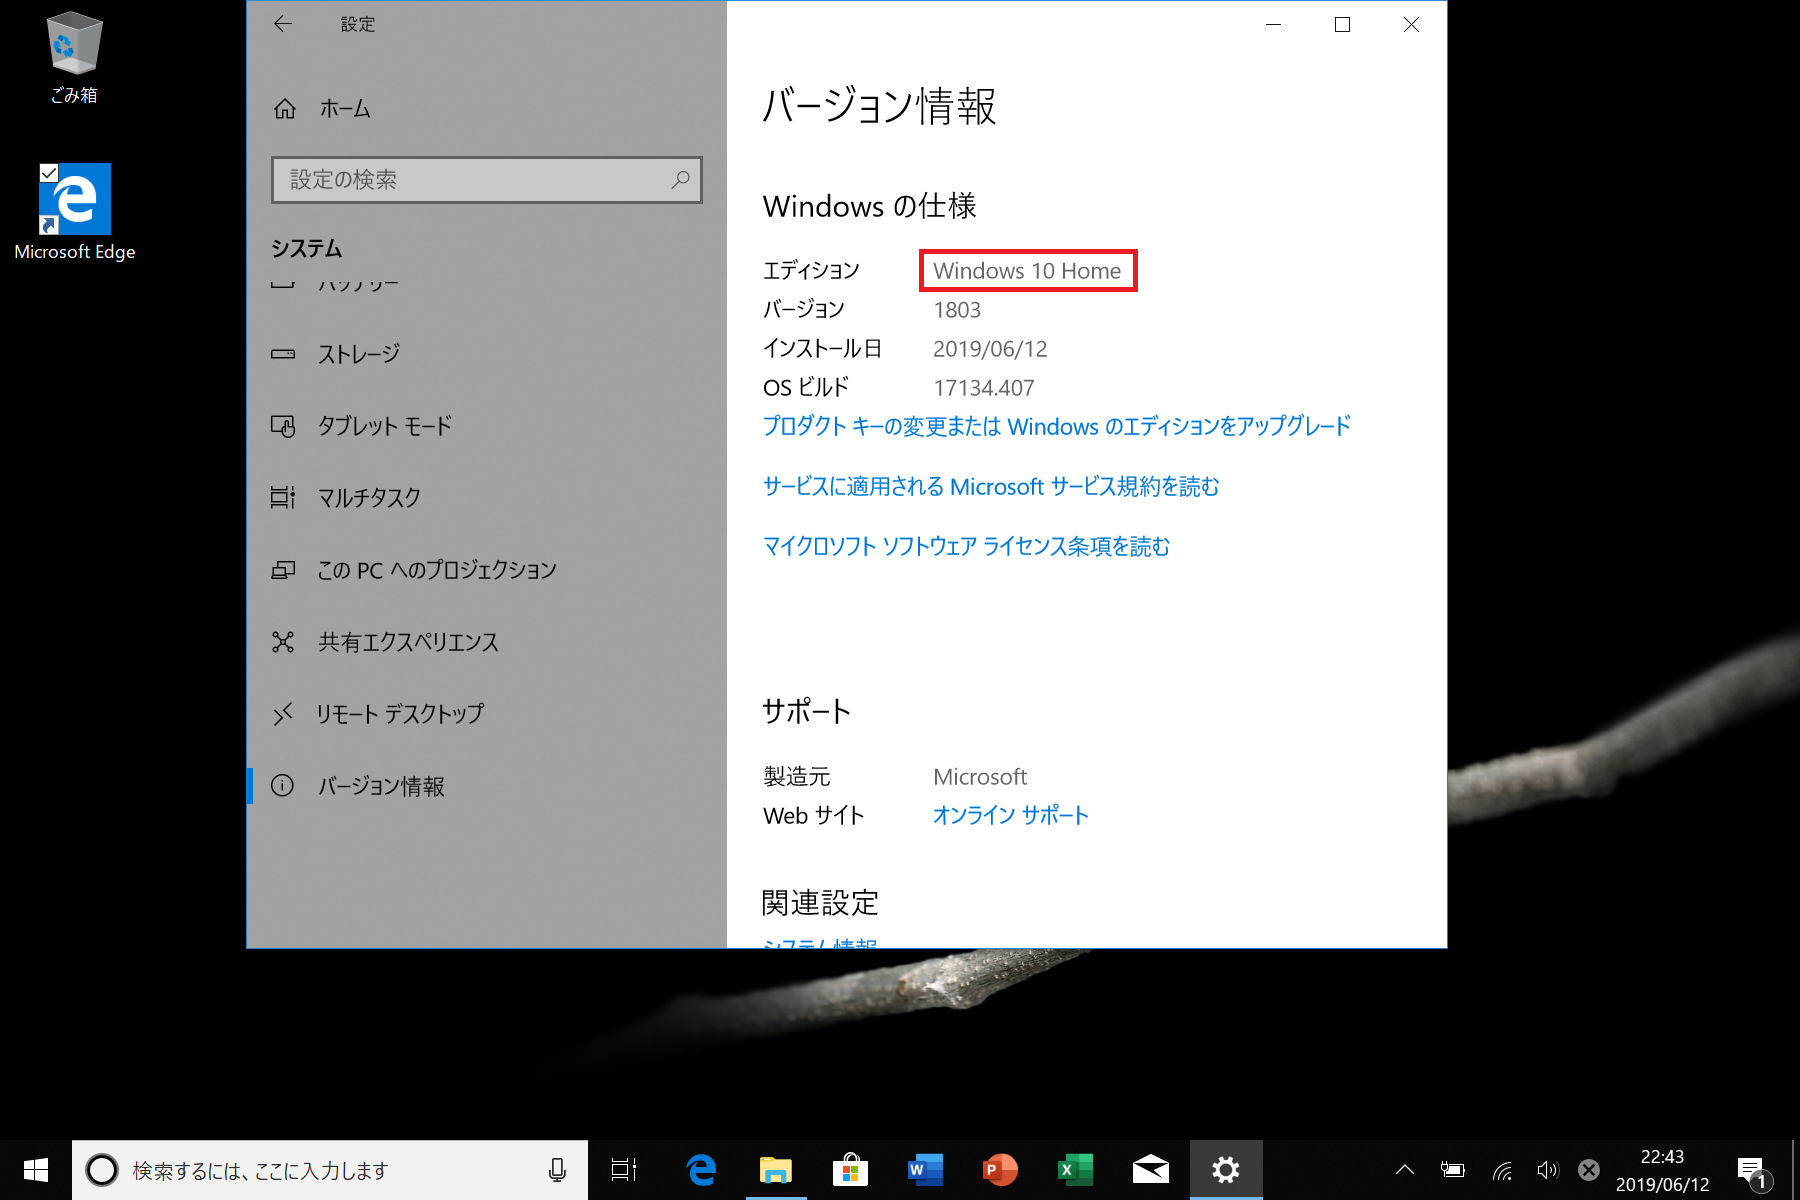
Task: Open Excel from the taskbar
Action: (x=1075, y=1169)
